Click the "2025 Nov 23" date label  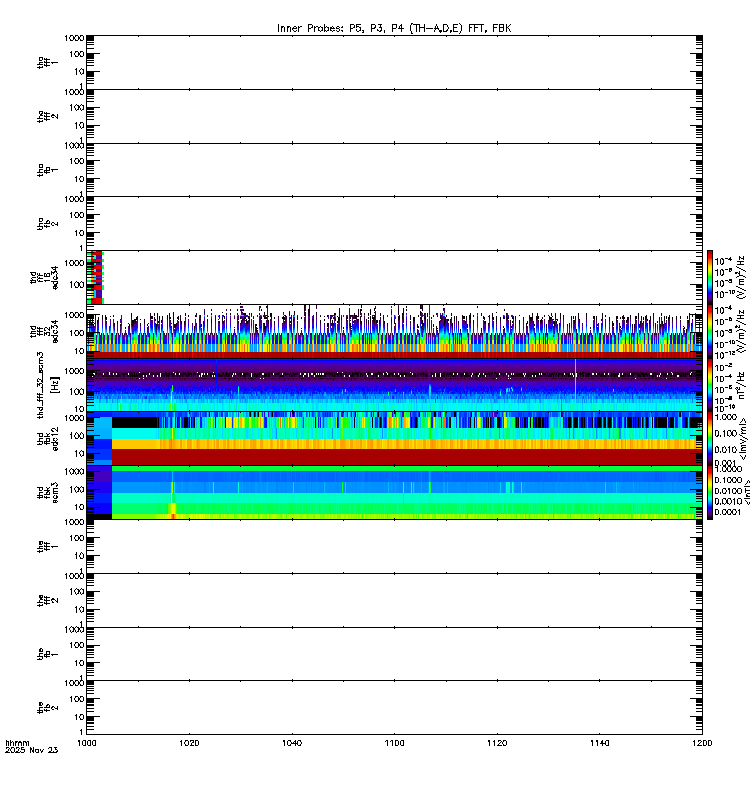click(x=32, y=750)
